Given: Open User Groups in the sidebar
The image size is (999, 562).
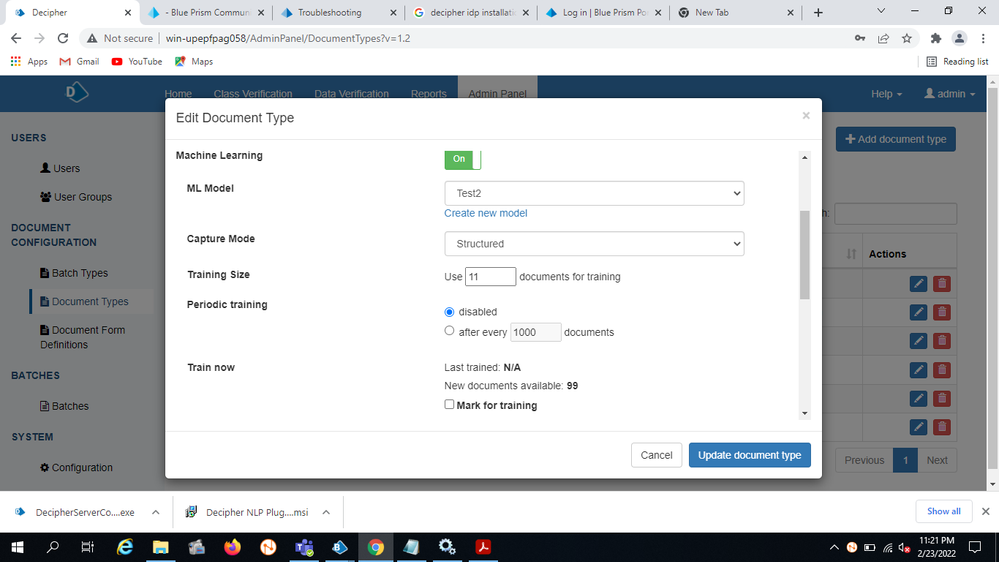Looking at the screenshot, I should 76,197.
